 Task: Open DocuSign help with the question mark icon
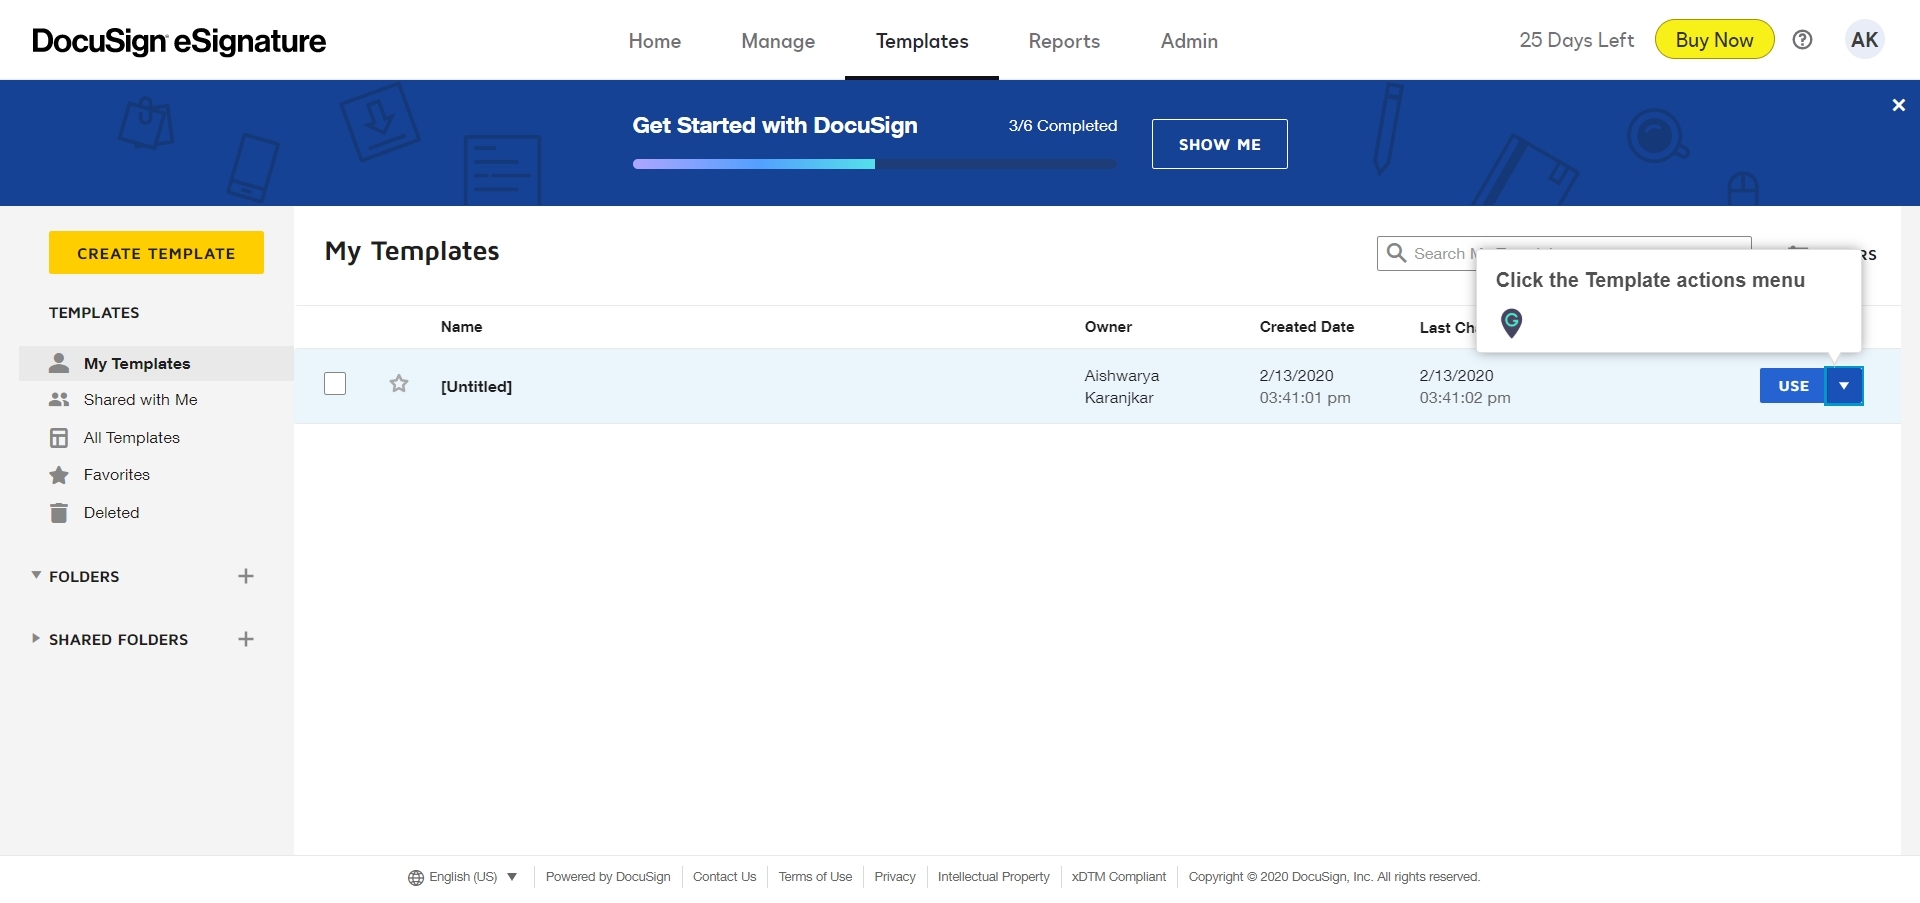(1803, 39)
